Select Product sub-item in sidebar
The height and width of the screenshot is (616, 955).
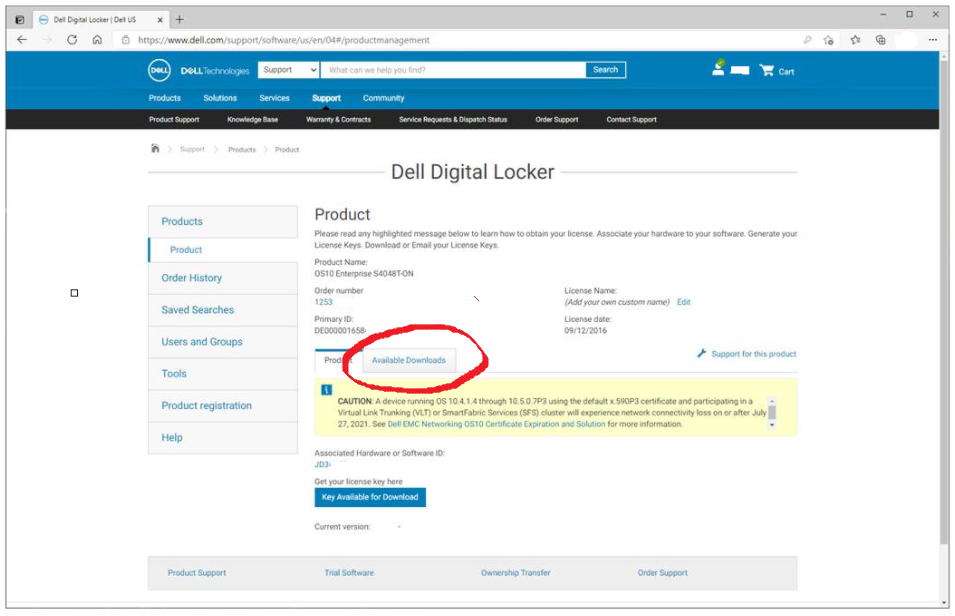pyautogui.click(x=223, y=250)
